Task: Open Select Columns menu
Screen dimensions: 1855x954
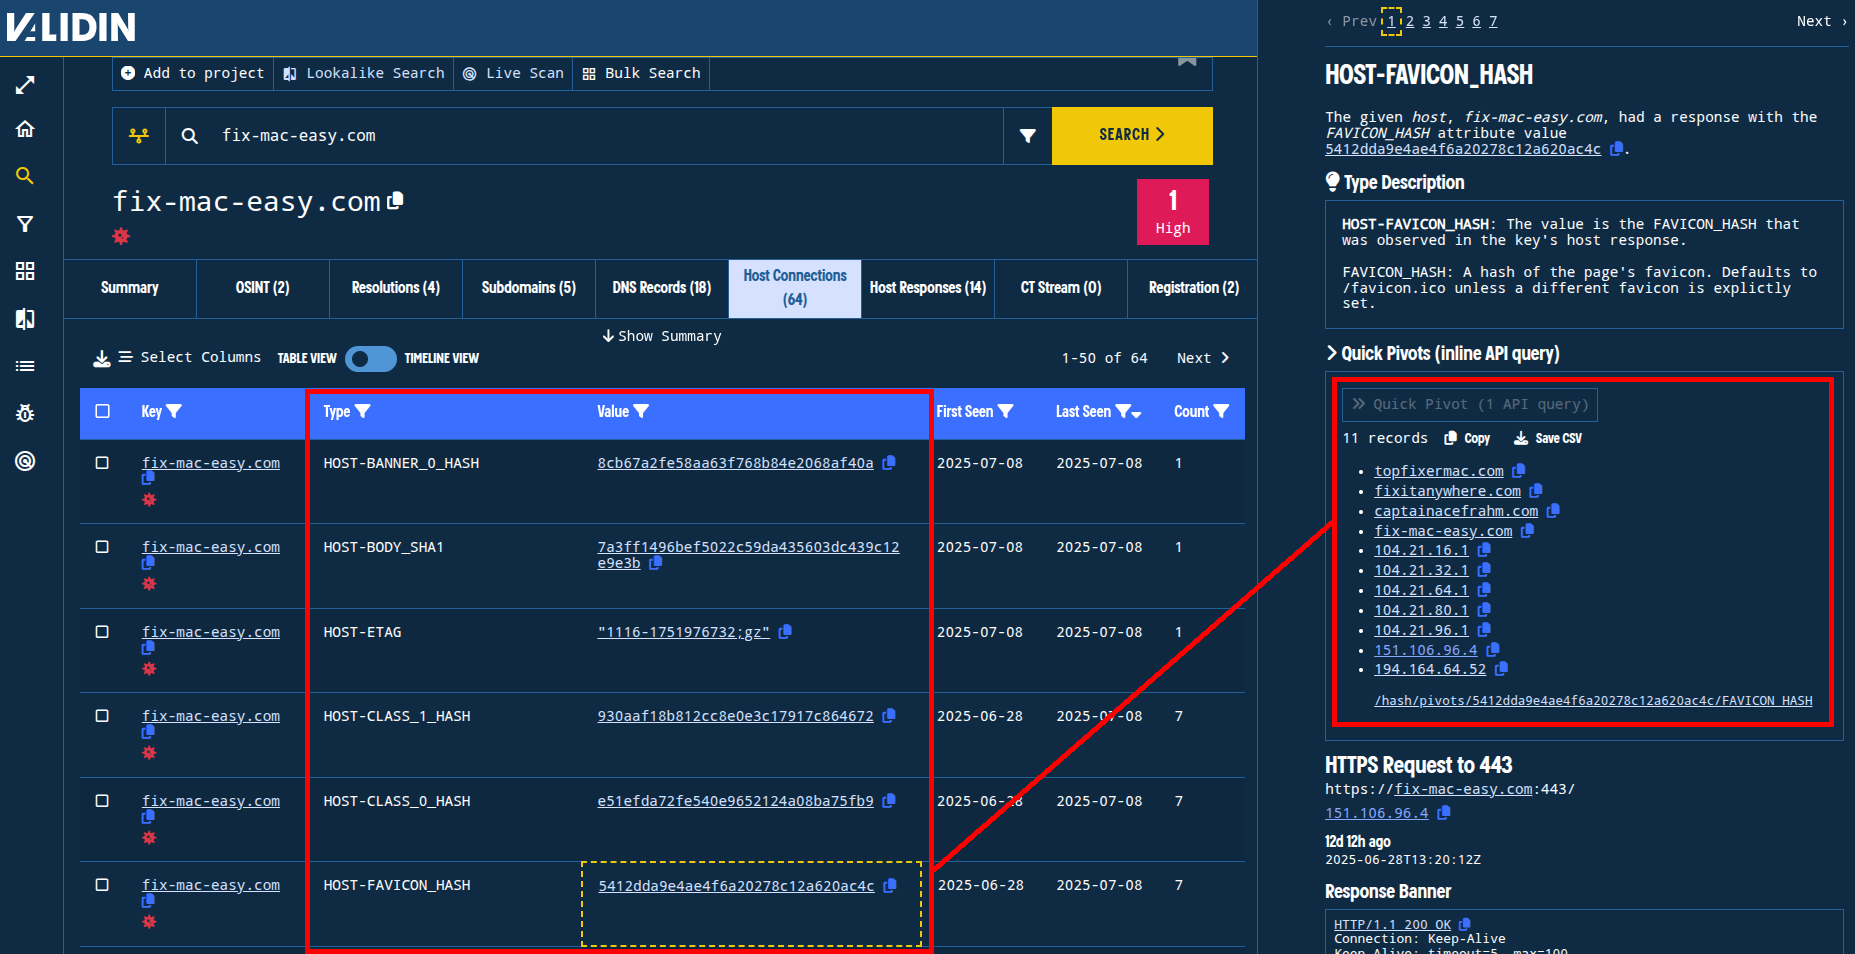Action: [190, 358]
